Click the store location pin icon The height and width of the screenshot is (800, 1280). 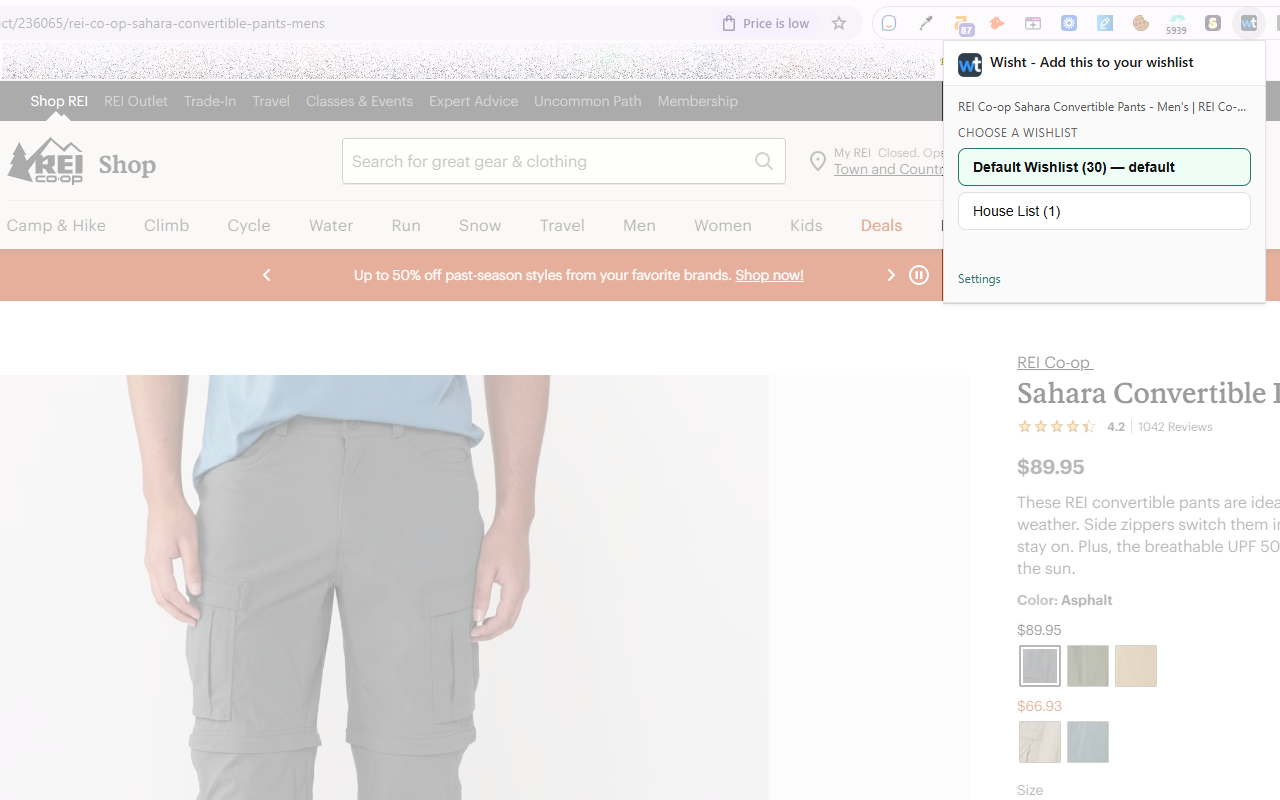point(818,161)
